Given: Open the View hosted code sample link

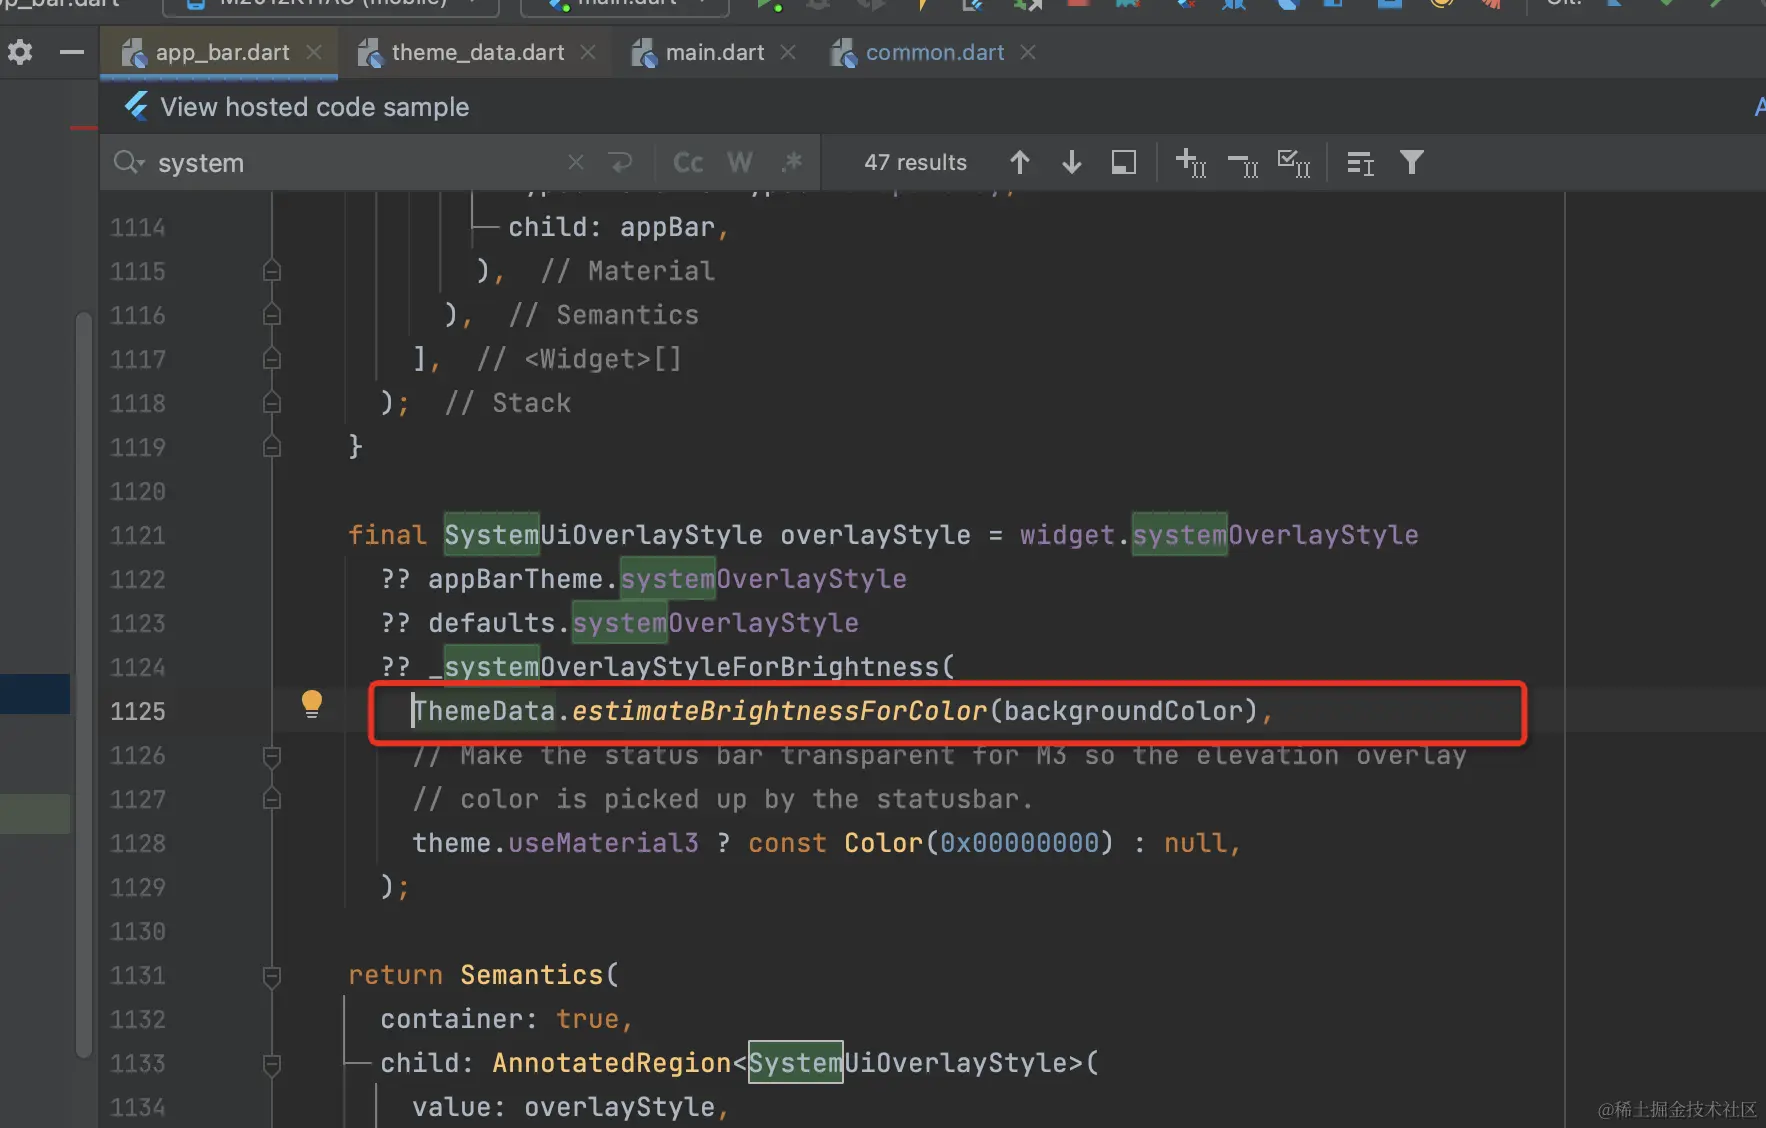Looking at the screenshot, I should (314, 107).
